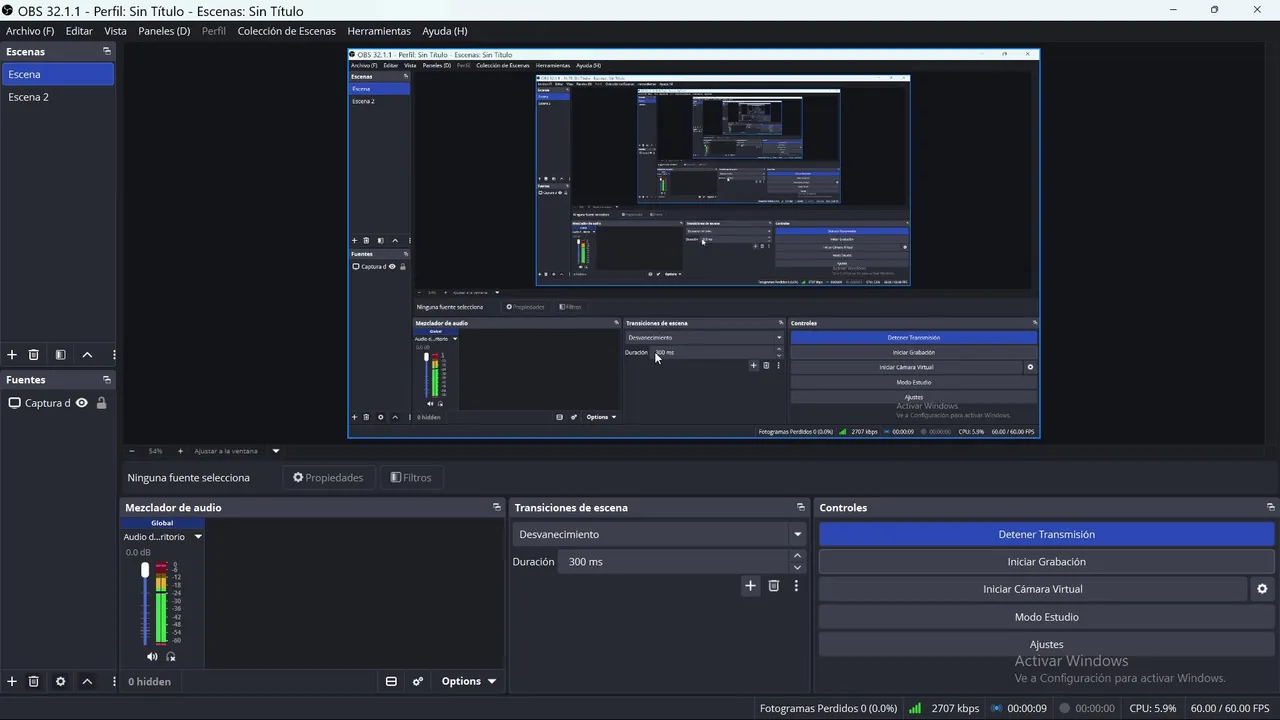Click the recording status icon beside 00:00:00
This screenshot has width=1280, height=720.
(x=1064, y=708)
